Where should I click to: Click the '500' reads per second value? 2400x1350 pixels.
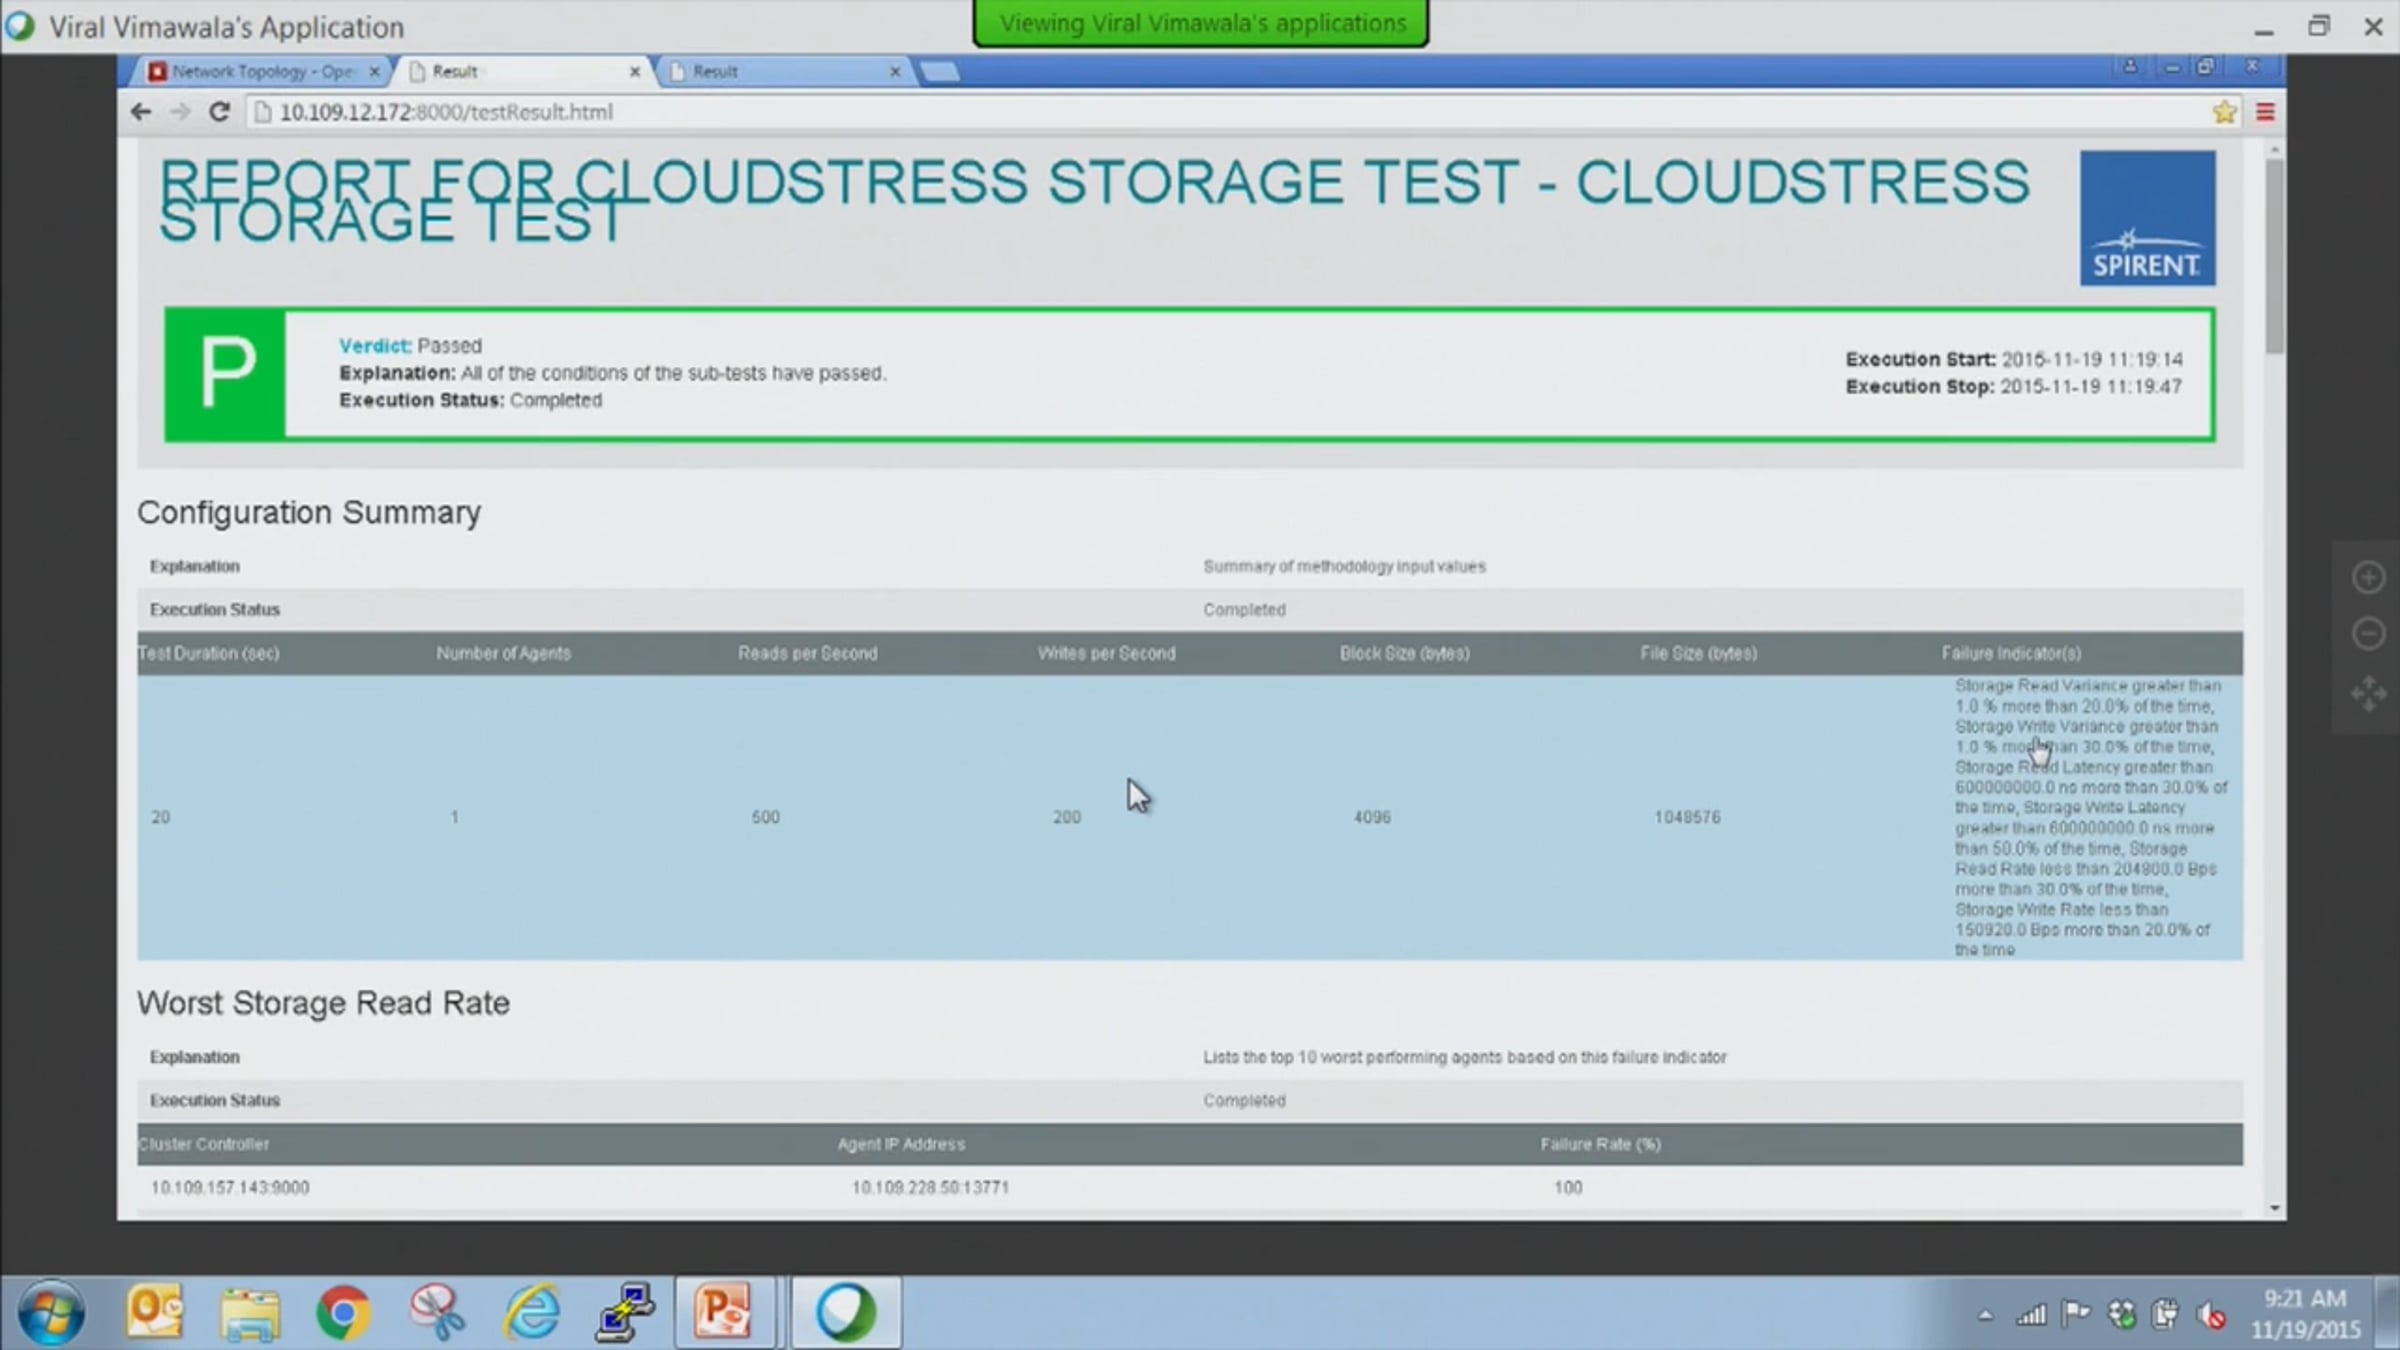click(x=765, y=817)
